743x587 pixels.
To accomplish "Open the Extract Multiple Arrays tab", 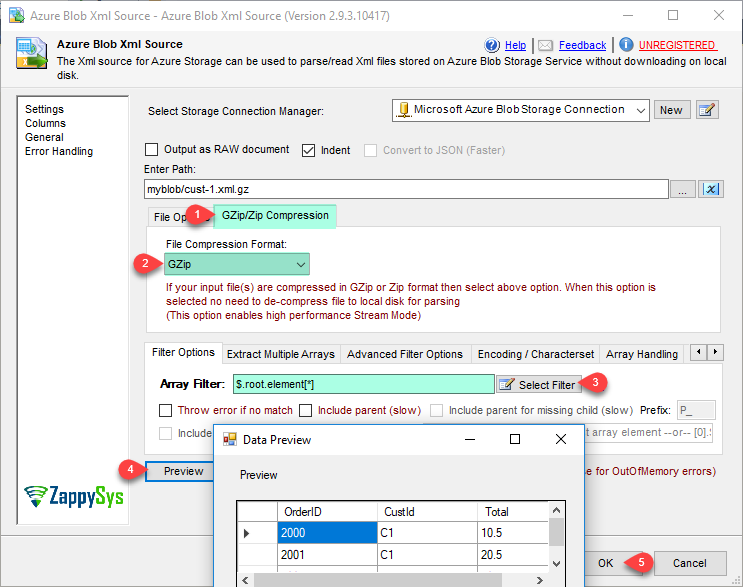I will coord(281,354).
